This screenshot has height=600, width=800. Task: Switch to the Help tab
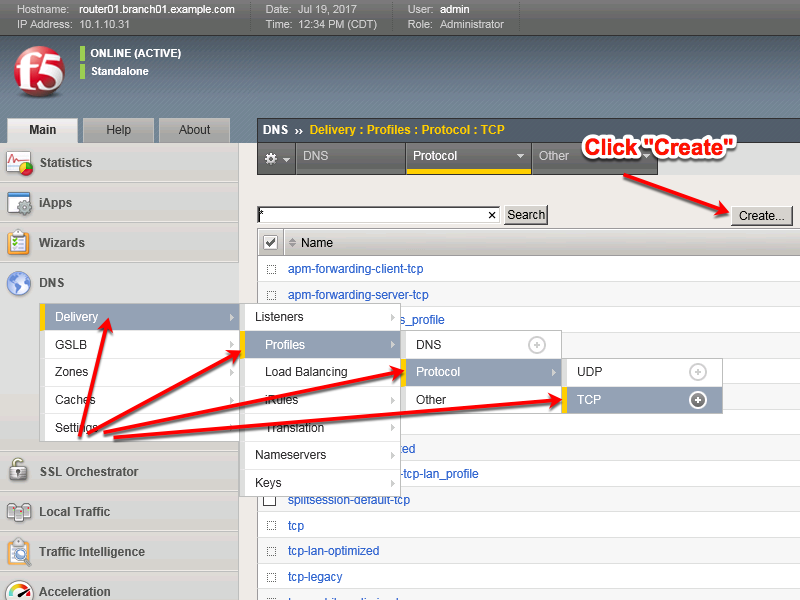118,130
